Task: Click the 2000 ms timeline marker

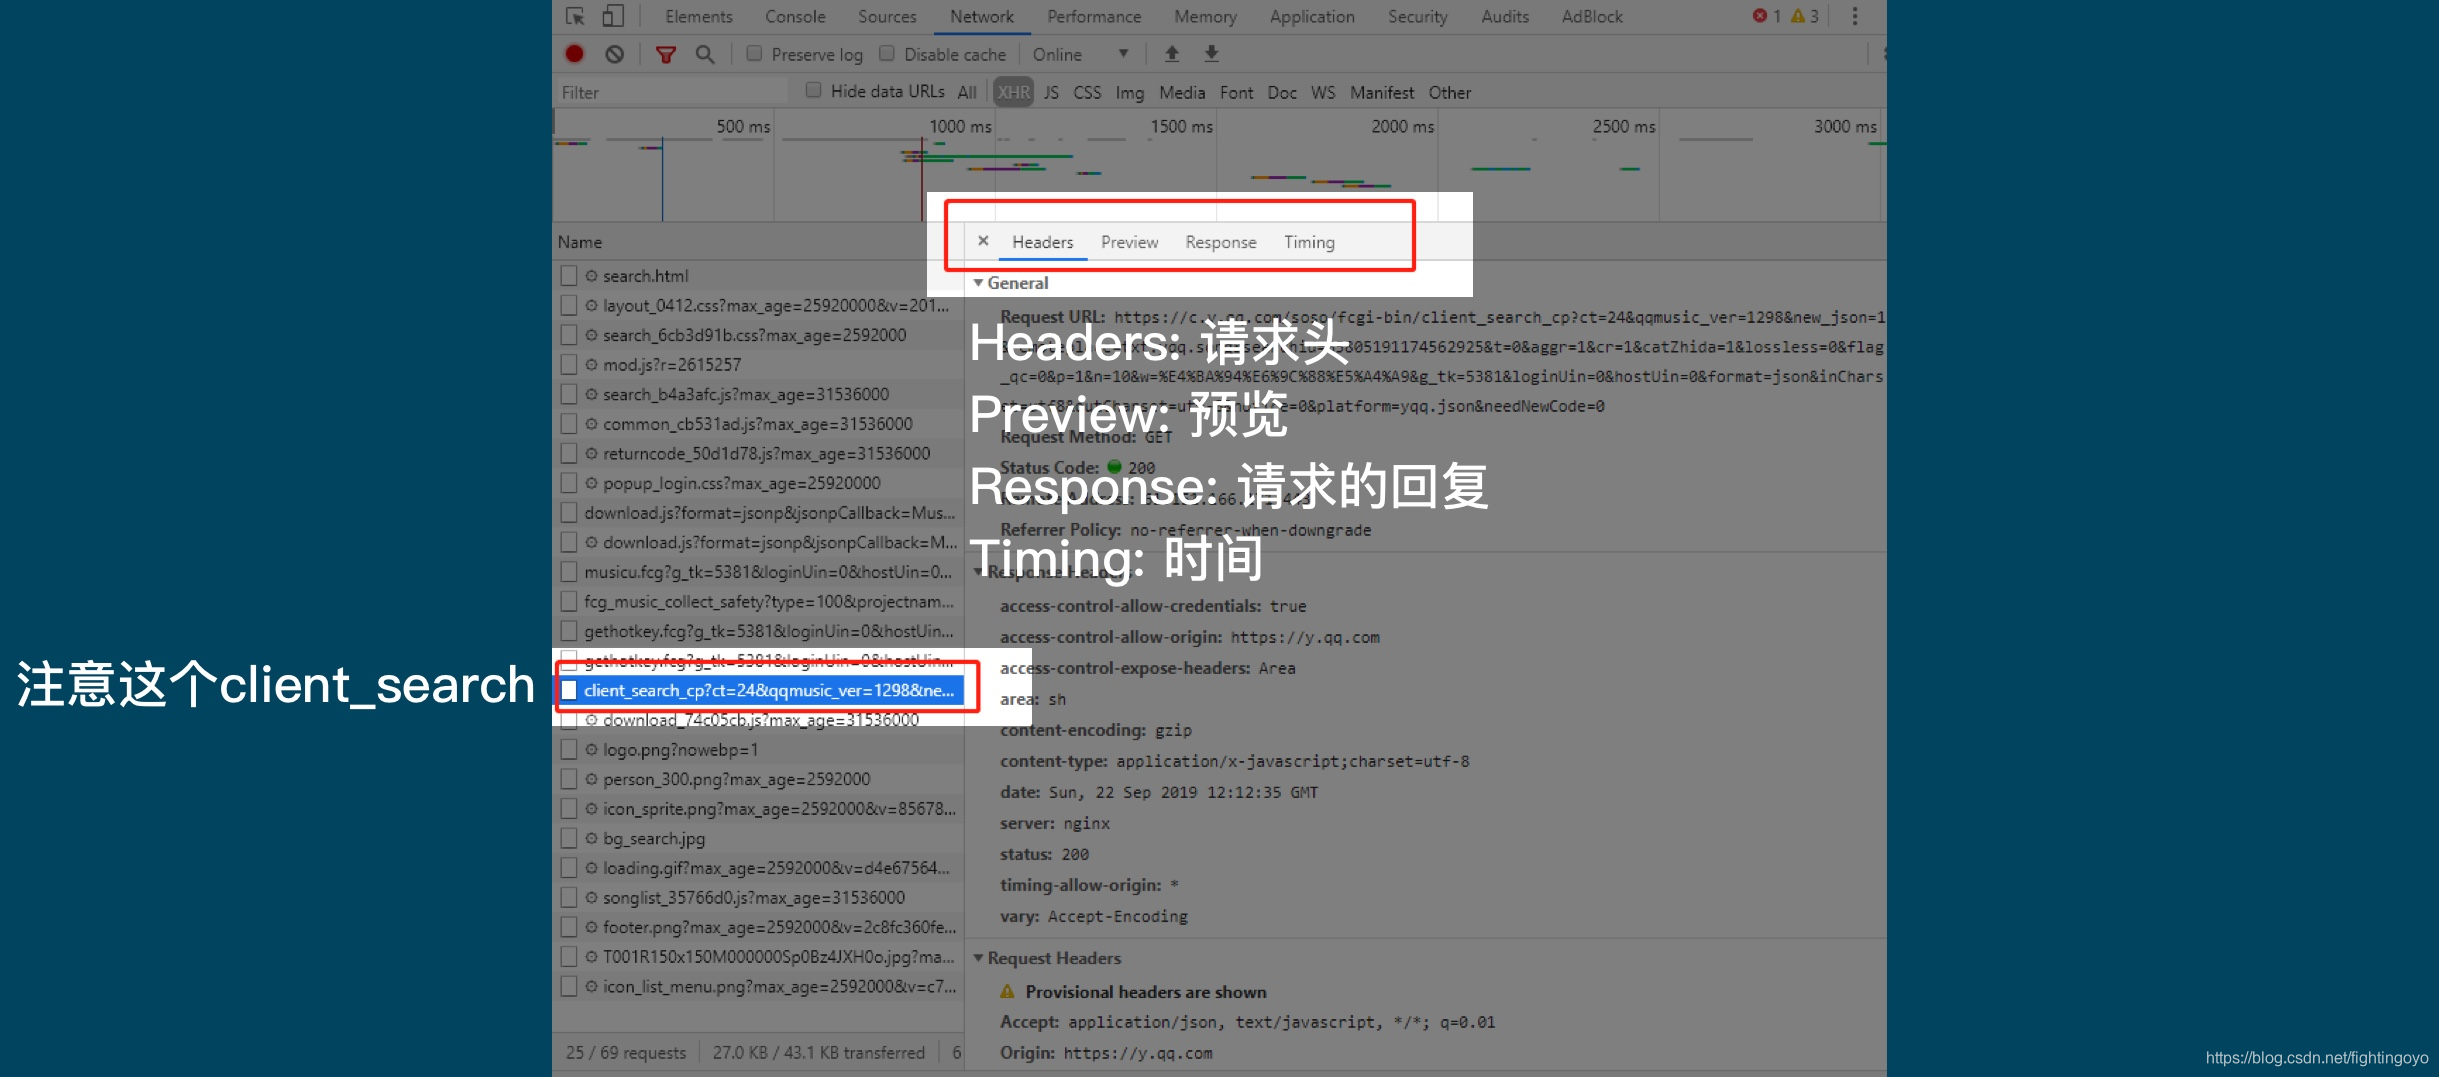Action: 1402,126
